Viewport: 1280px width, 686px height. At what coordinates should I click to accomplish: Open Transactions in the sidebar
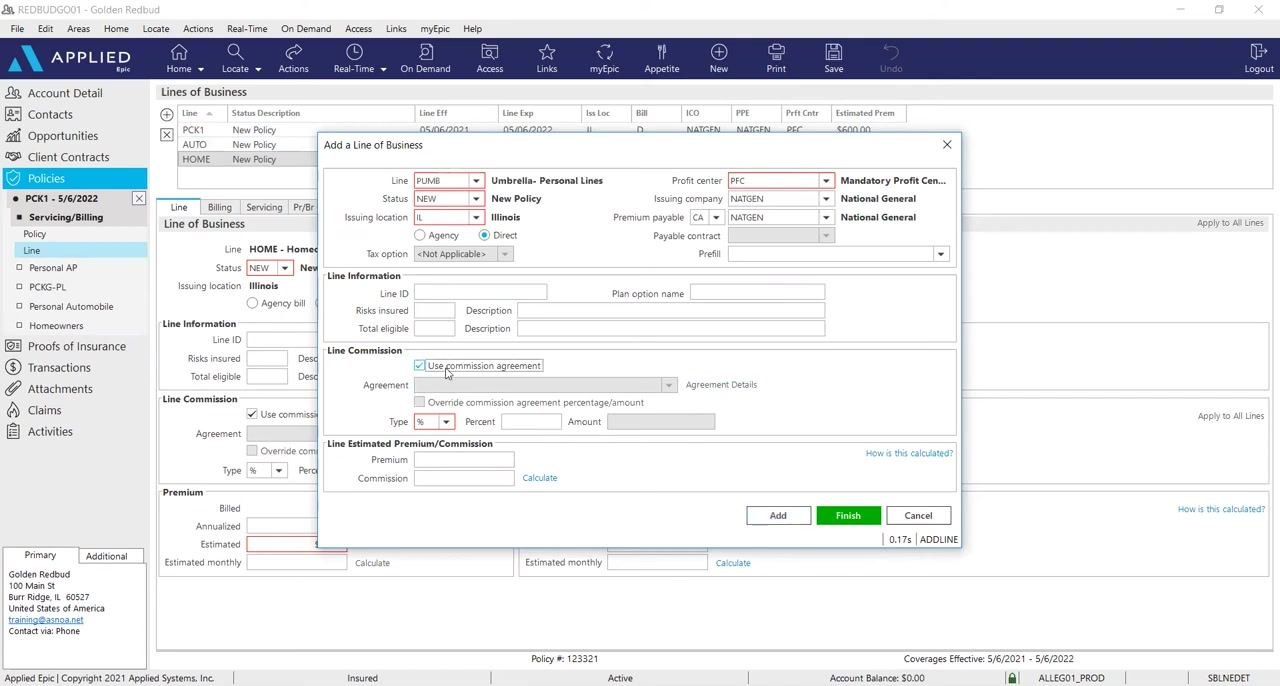click(x=59, y=367)
